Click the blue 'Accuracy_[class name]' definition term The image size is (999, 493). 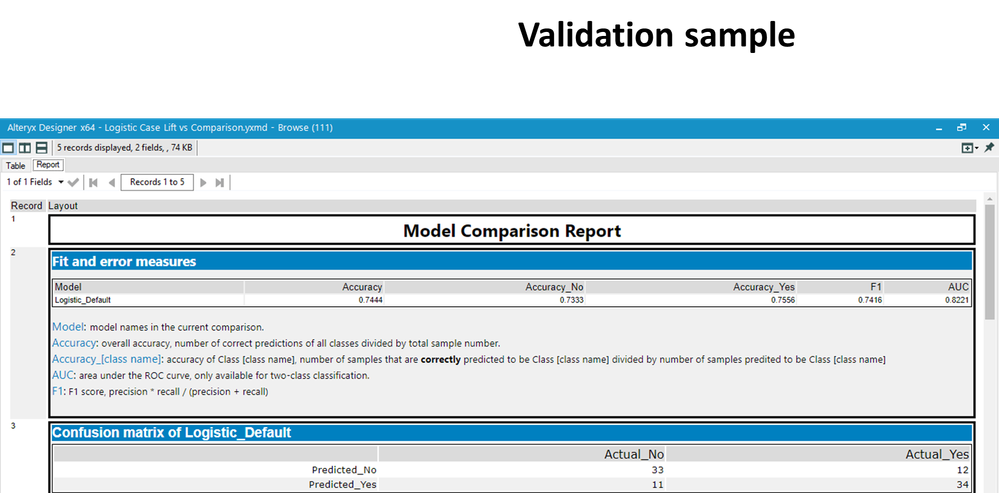[x=107, y=359]
